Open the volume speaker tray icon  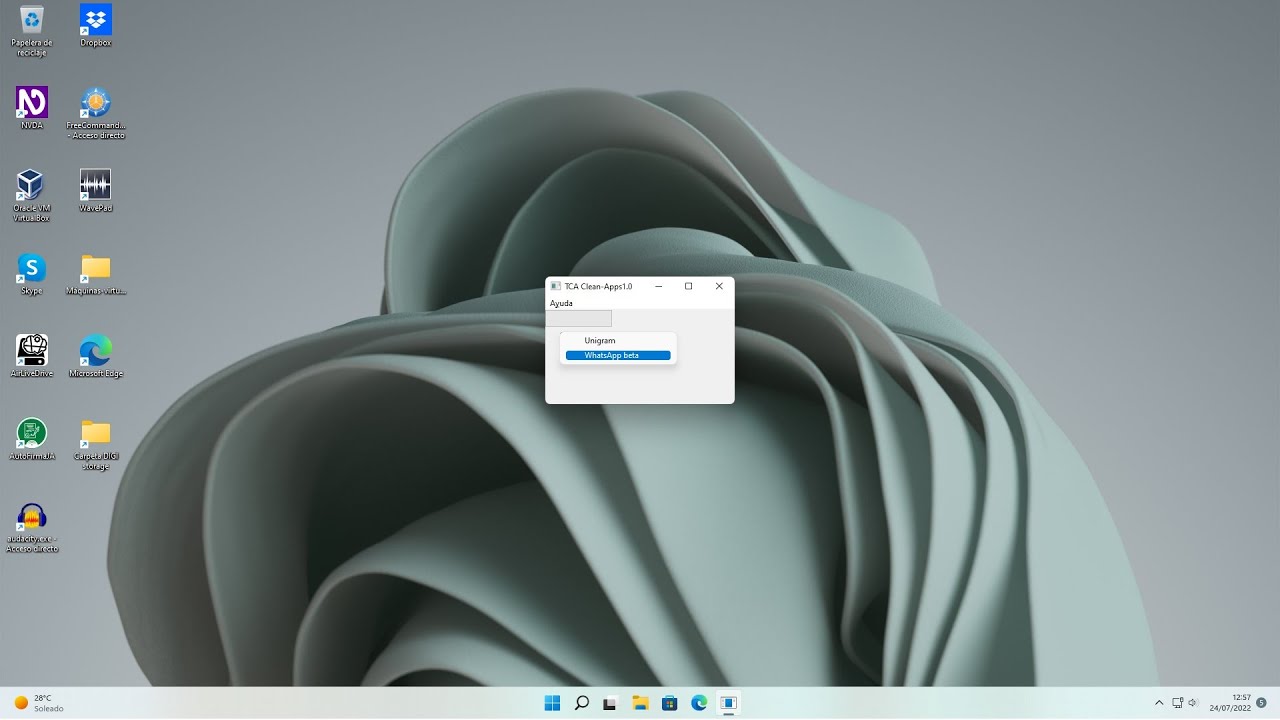coord(1193,703)
